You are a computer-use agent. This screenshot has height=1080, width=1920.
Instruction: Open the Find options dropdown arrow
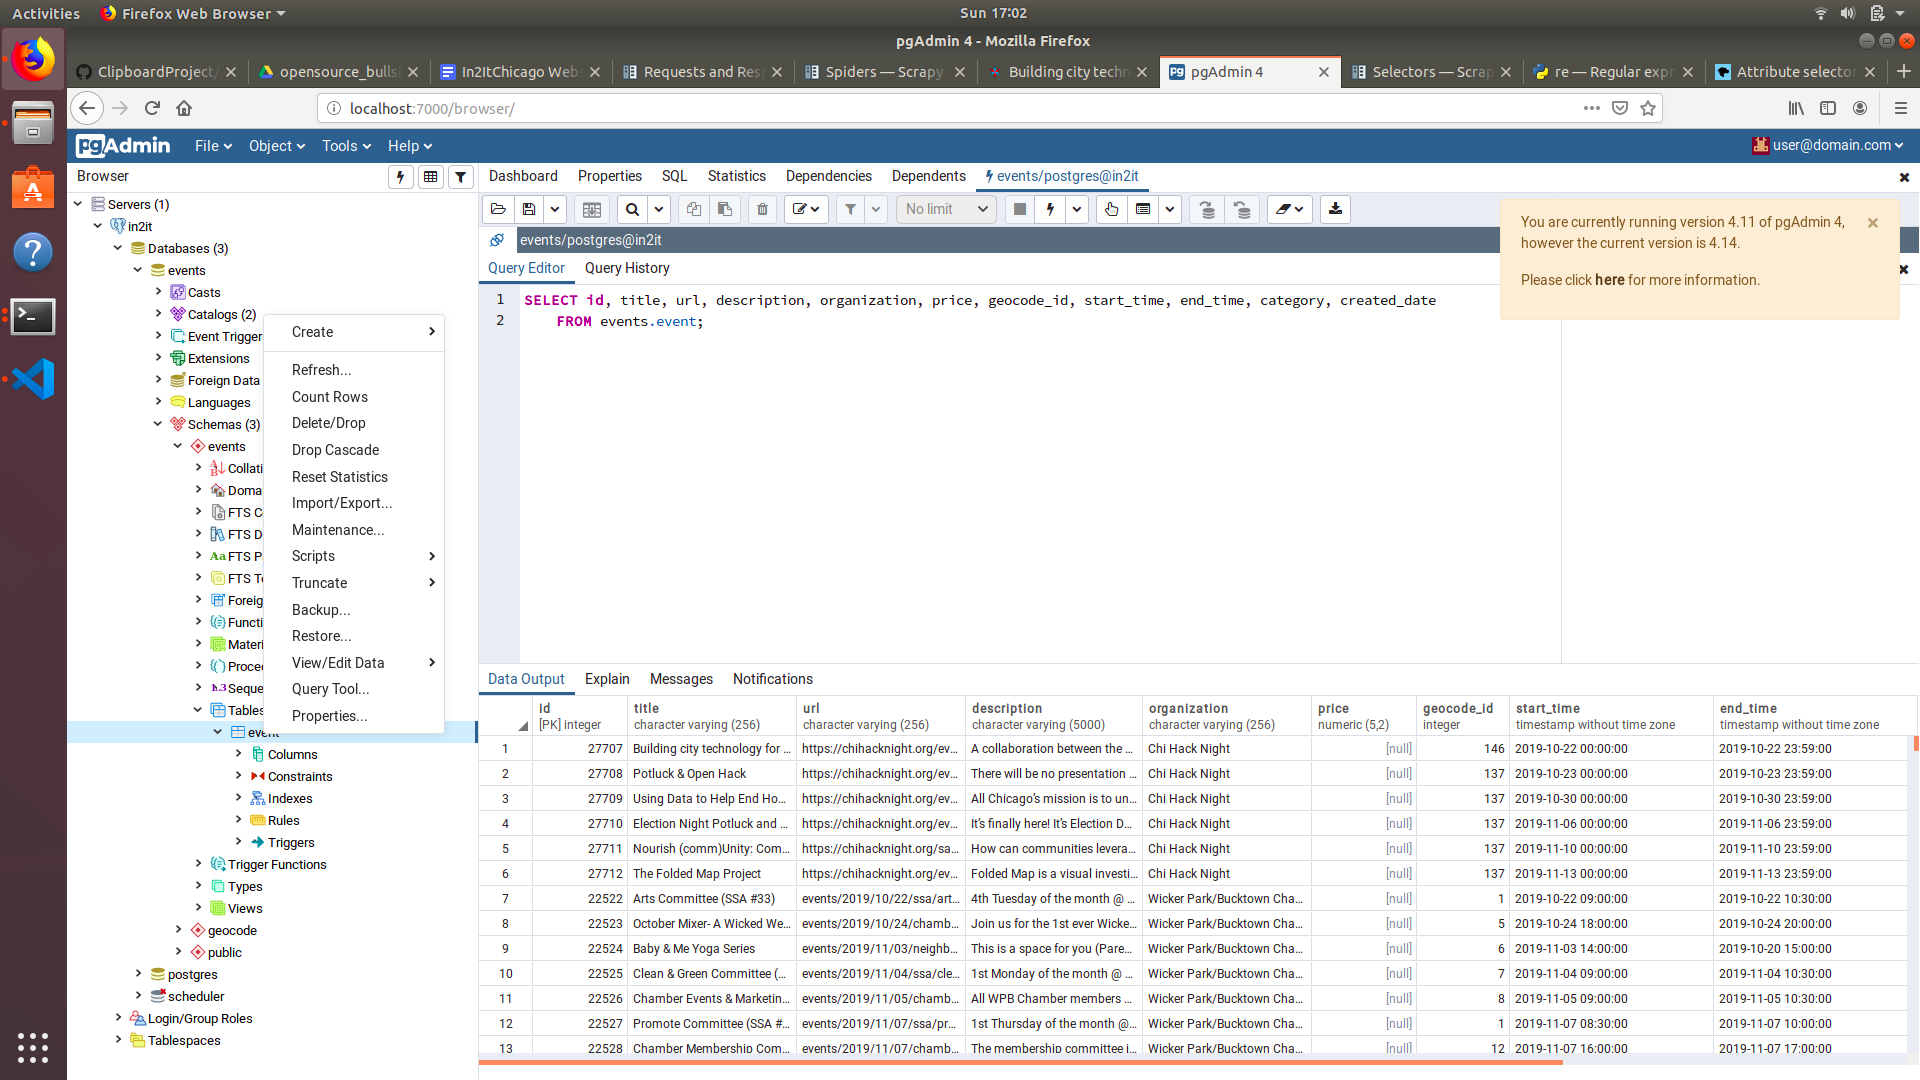[658, 209]
